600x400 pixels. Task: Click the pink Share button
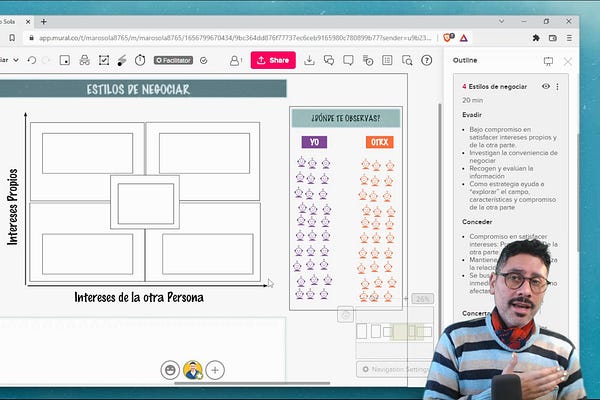(x=273, y=60)
